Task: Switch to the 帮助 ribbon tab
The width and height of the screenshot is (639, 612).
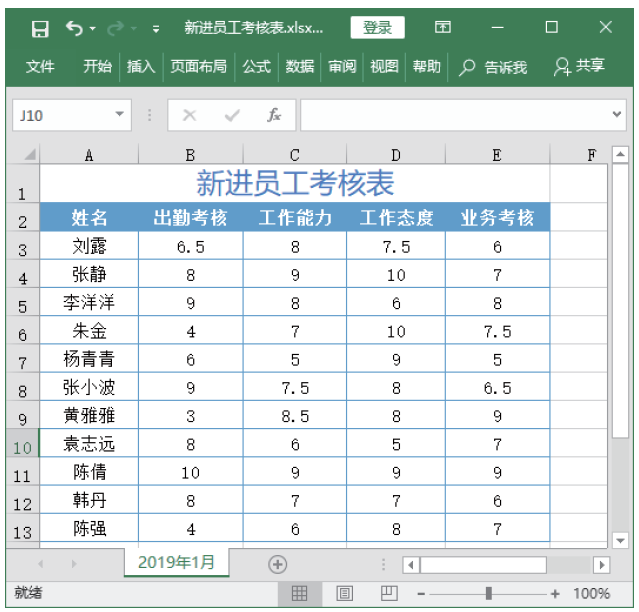Action: pos(427,66)
